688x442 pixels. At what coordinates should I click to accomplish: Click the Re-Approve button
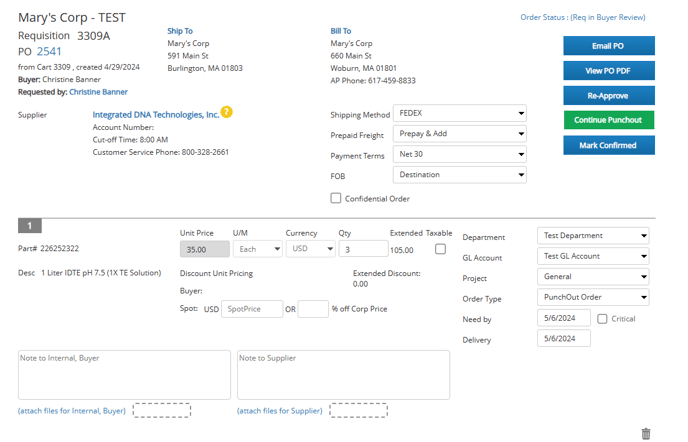pyautogui.click(x=609, y=96)
